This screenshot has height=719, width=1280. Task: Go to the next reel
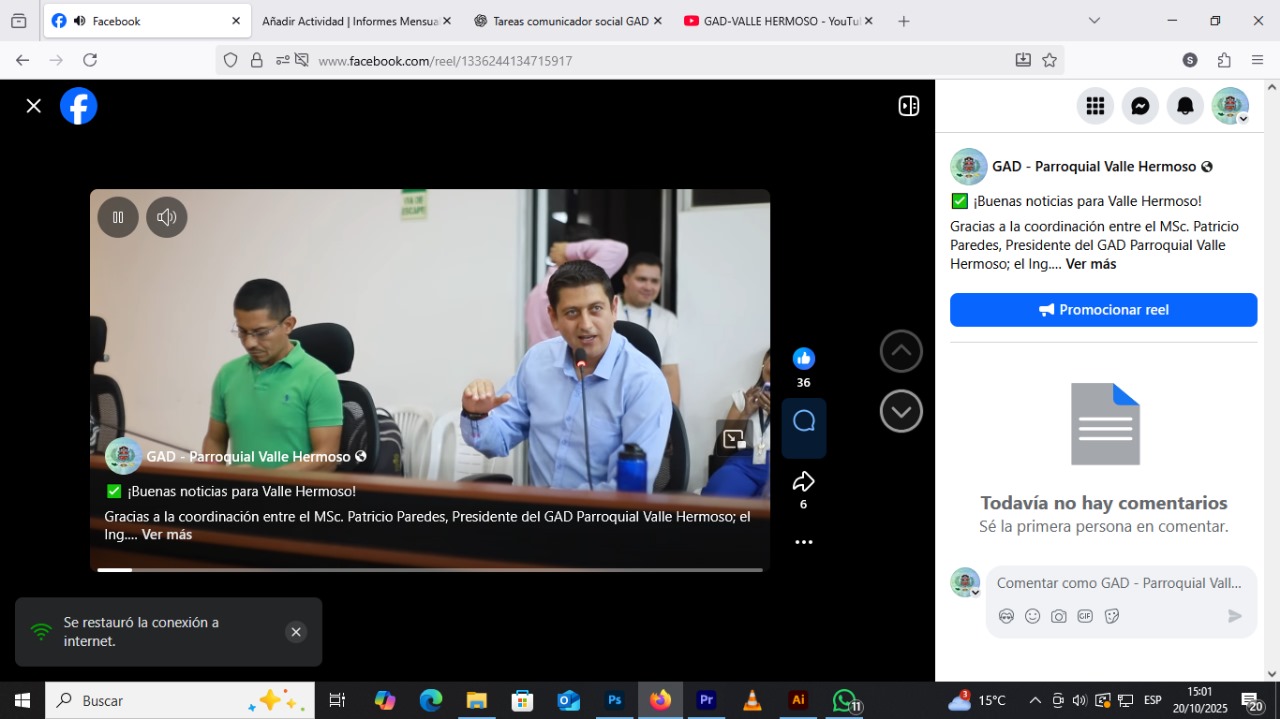901,411
